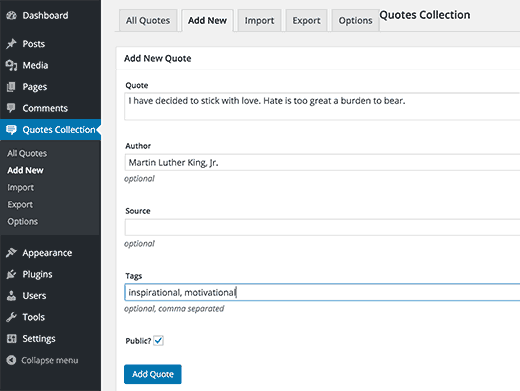Image resolution: width=520 pixels, height=391 pixels.
Task: Open the Tools wrench icon
Action: (x=11, y=317)
